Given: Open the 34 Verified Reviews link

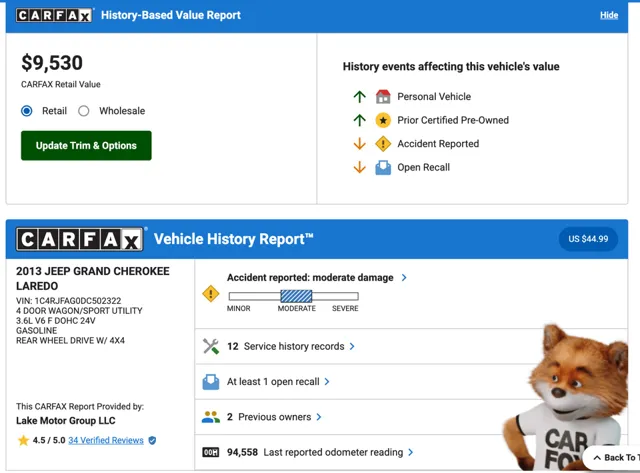Looking at the screenshot, I should (105, 440).
